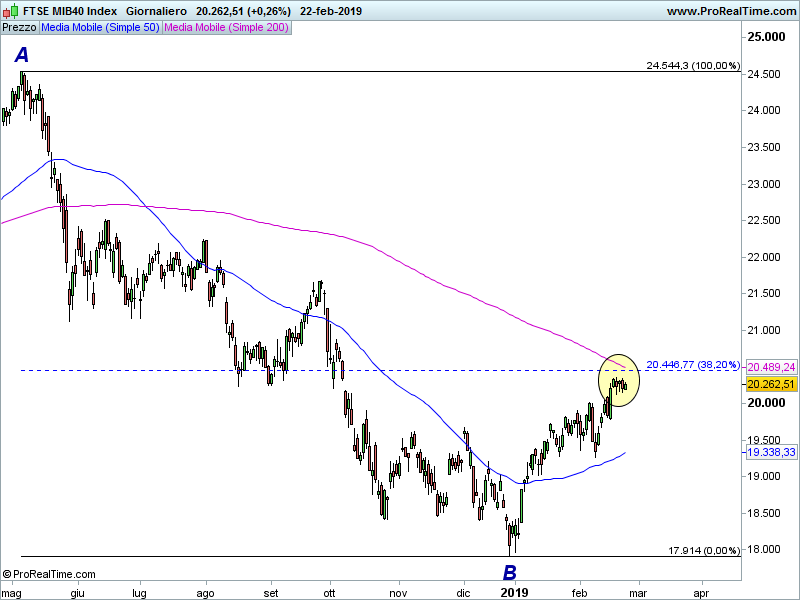Click the mar month label on the time axis
800x600 pixels.
pos(638,593)
